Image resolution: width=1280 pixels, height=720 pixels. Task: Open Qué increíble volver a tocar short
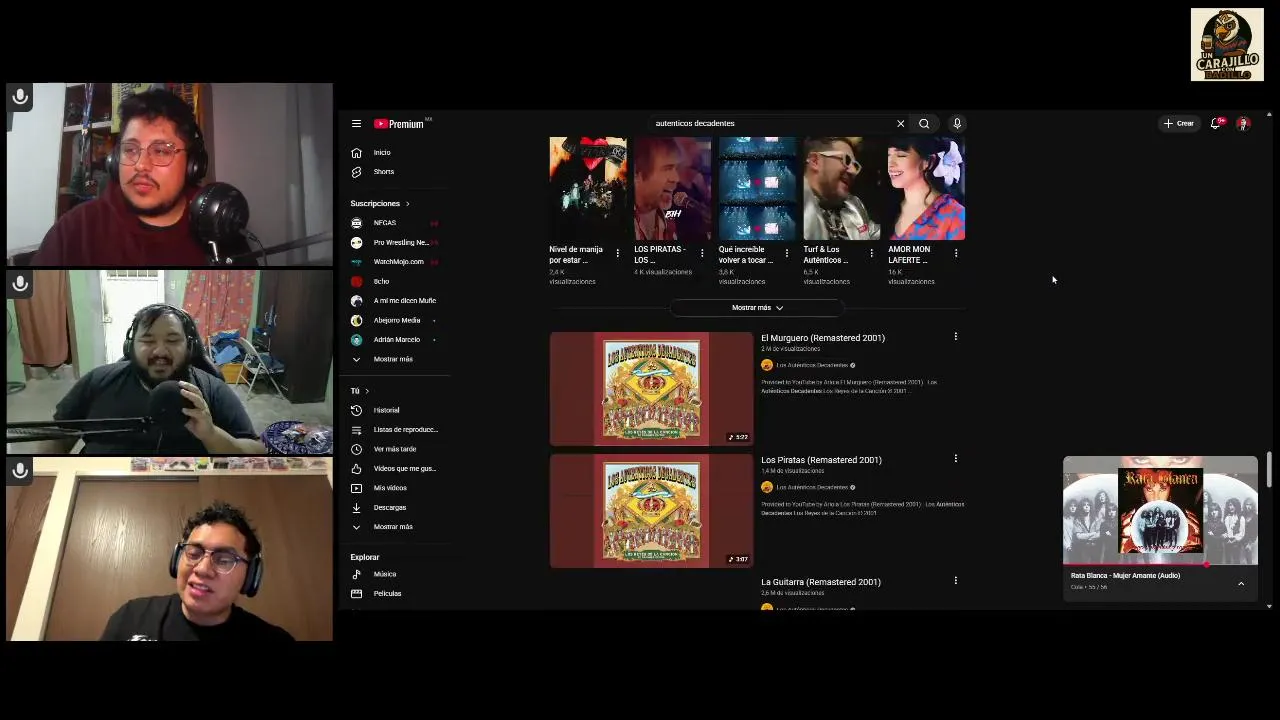point(757,188)
